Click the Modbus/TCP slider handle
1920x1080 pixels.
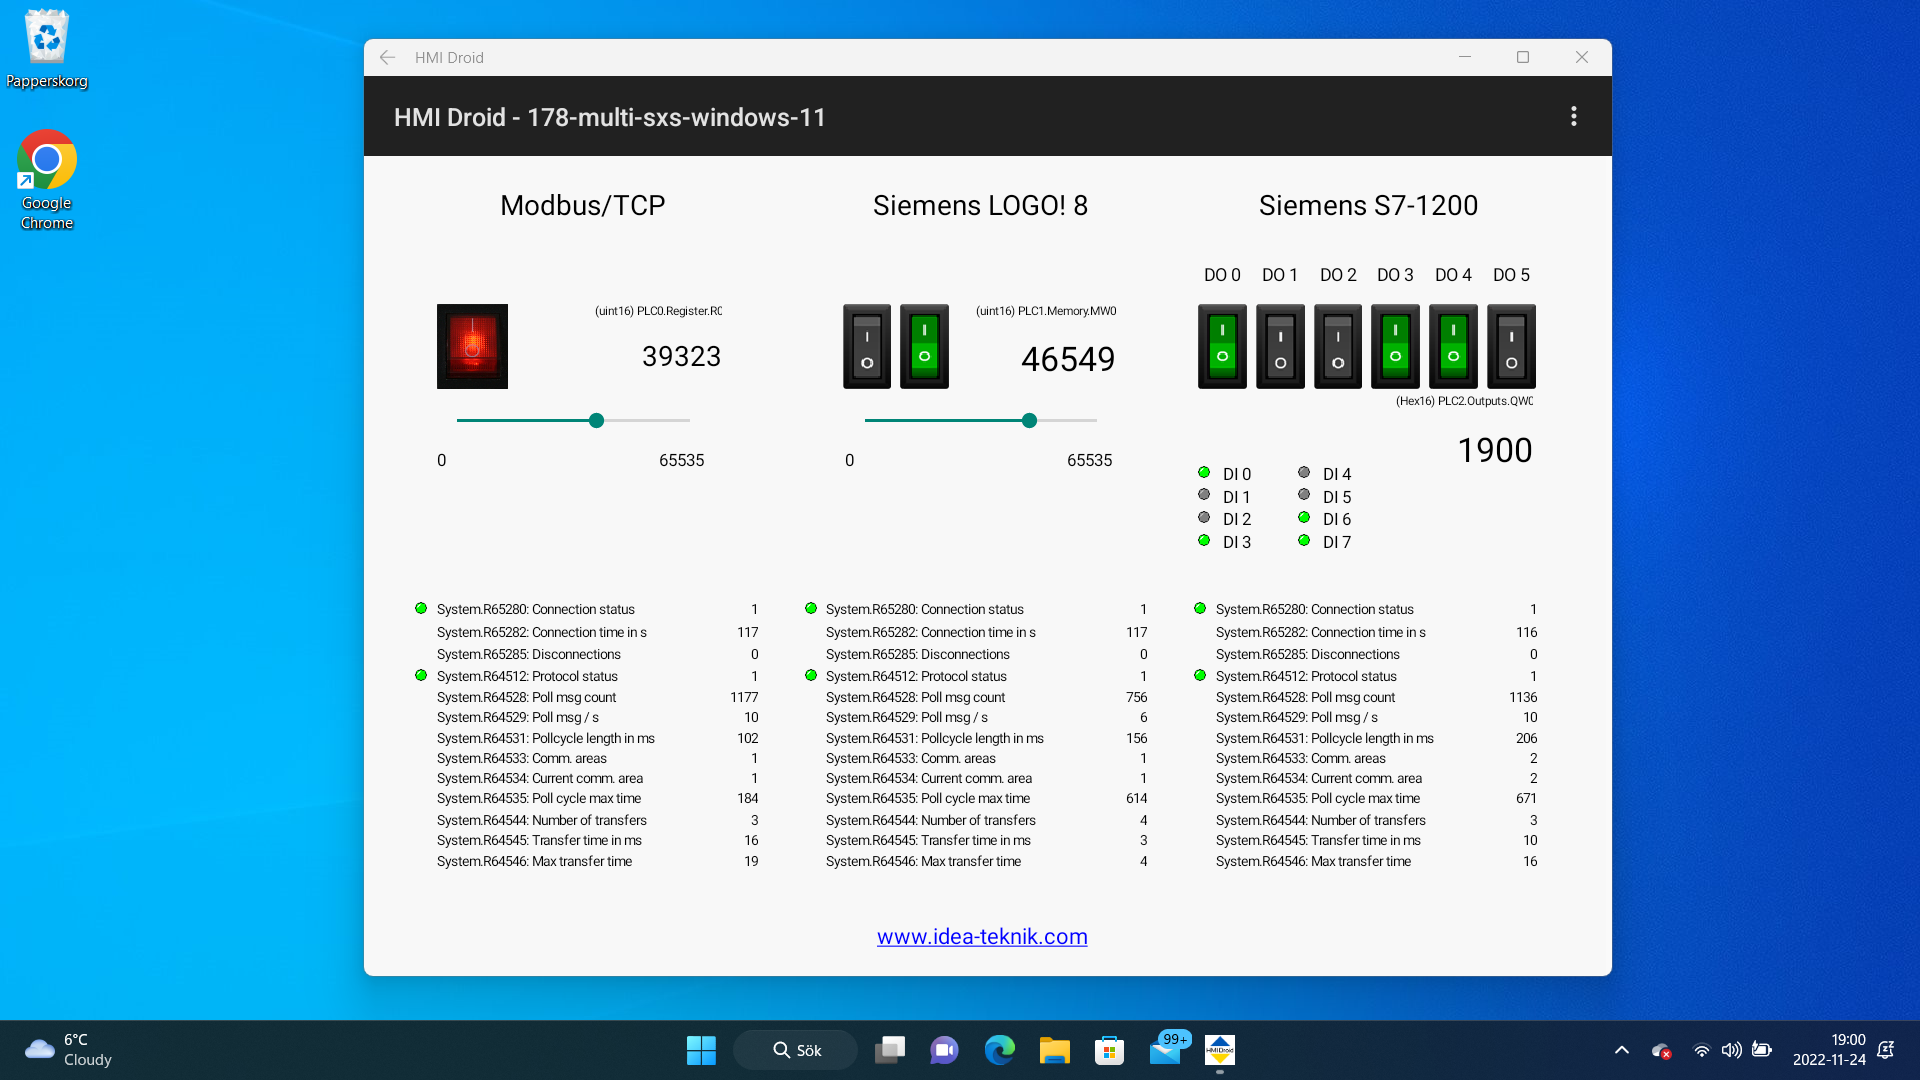pos(596,420)
